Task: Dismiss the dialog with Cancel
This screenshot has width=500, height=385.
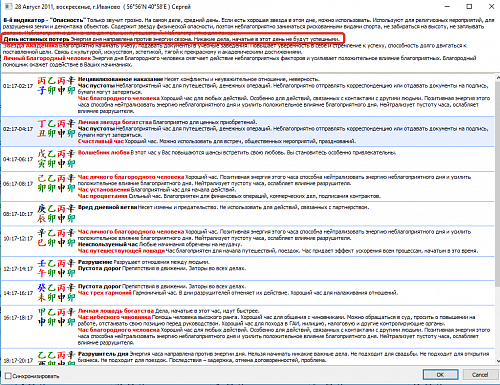Action: (x=480, y=375)
